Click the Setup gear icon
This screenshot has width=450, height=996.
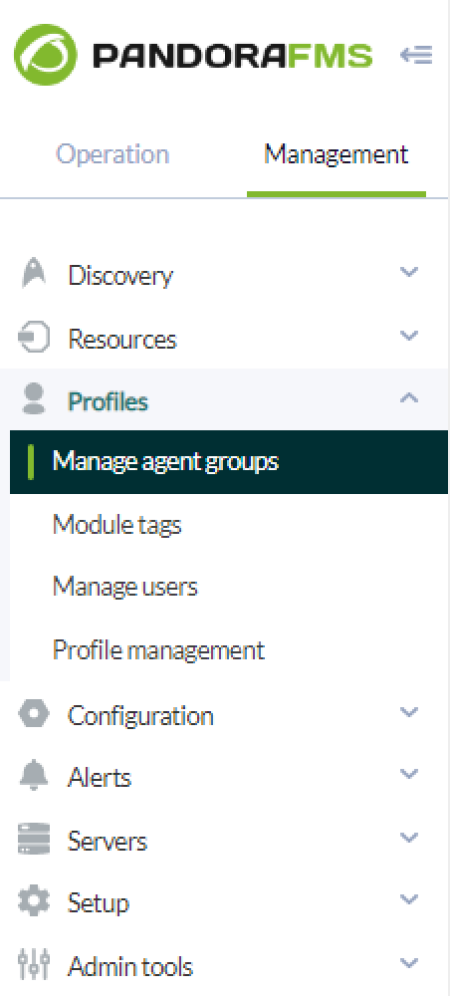point(33,901)
